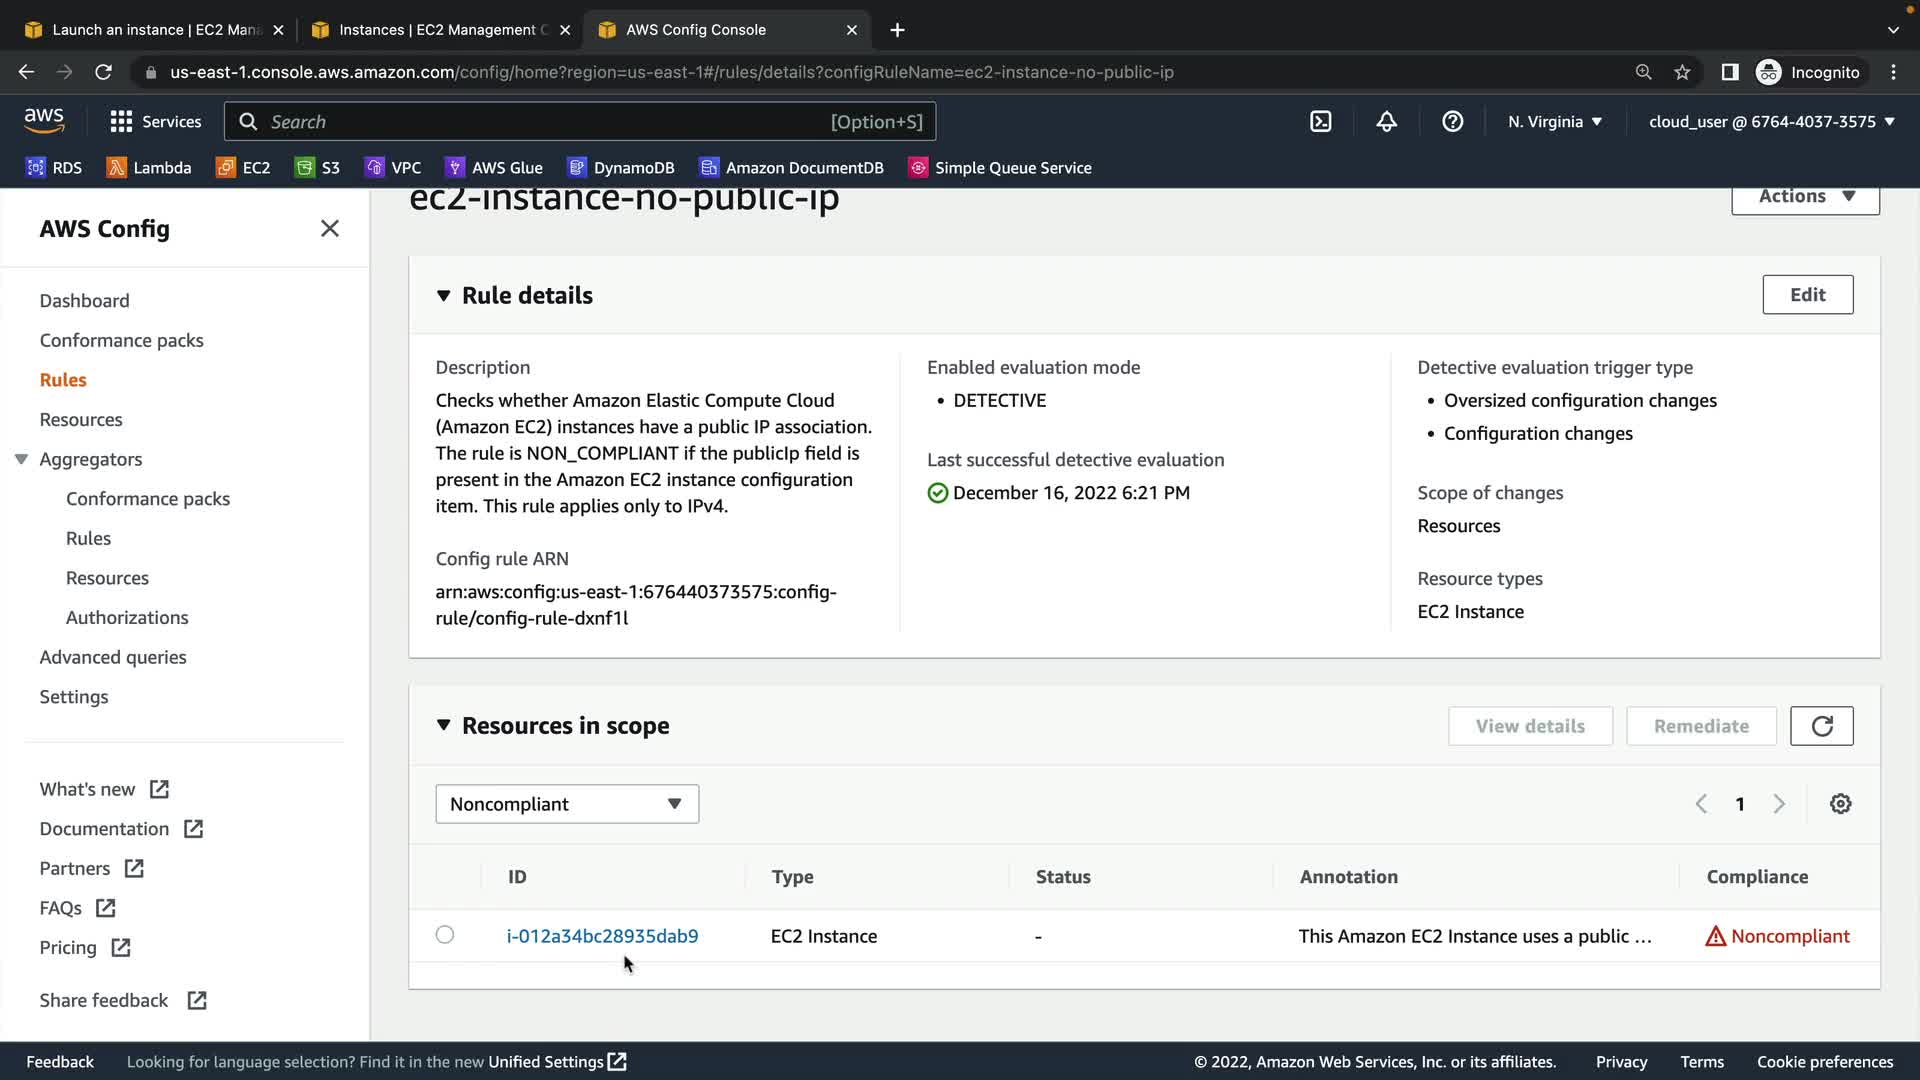Focus the AWS console search field
Screen dimensions: 1920x1080
click(x=580, y=122)
